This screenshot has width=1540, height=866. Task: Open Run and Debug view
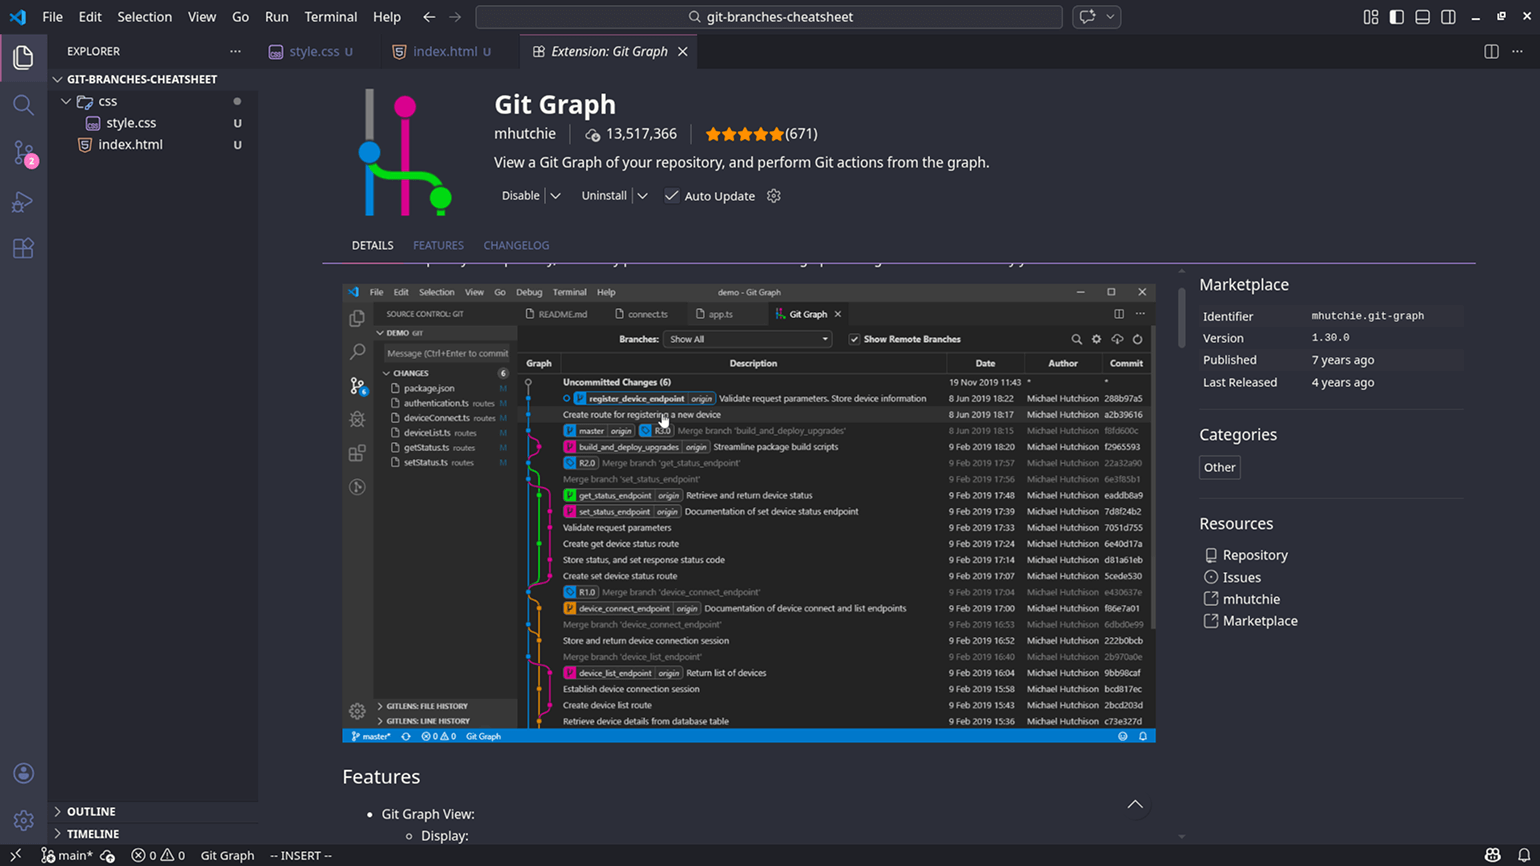click(24, 202)
